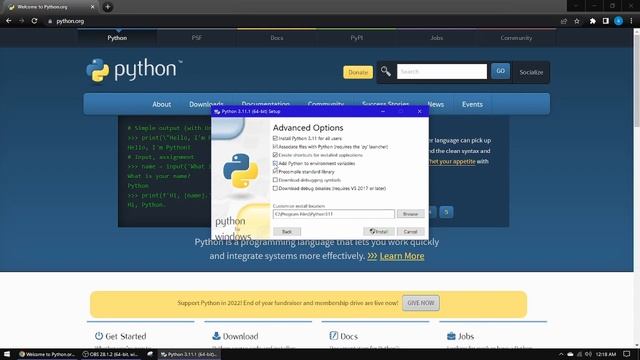Open a new browser tab

coord(108,7)
